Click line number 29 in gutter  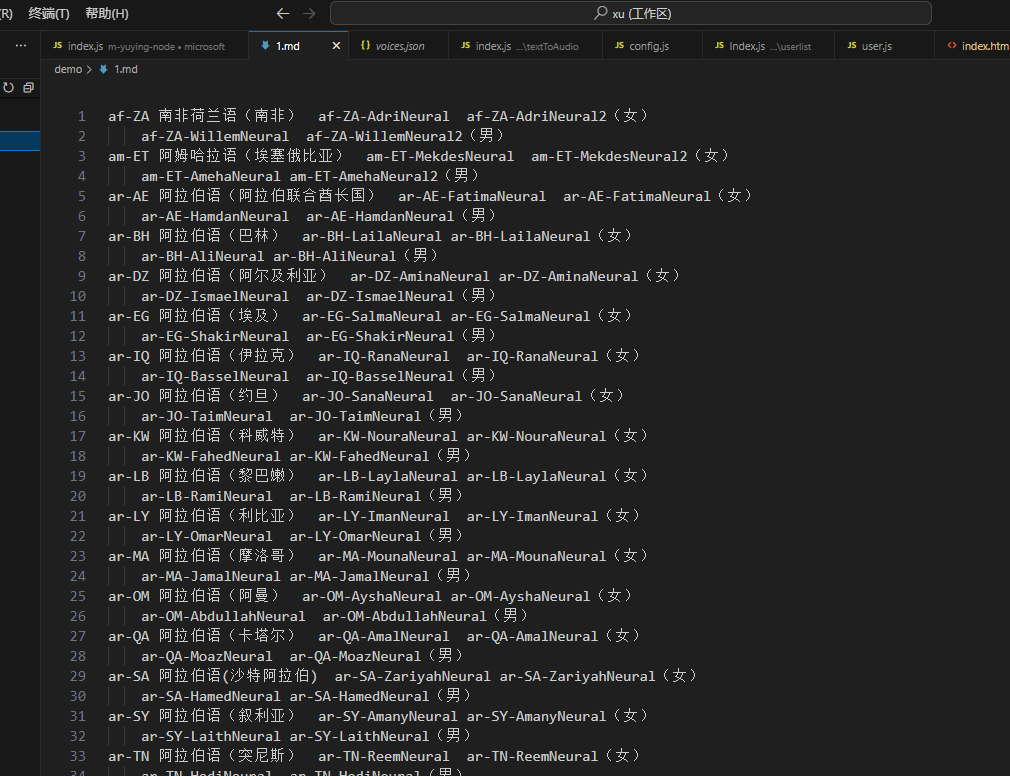pyautogui.click(x=77, y=677)
